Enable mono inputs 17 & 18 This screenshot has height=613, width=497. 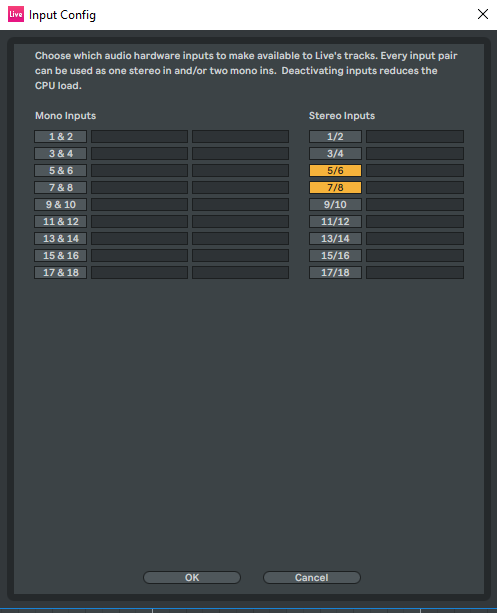coord(61,272)
